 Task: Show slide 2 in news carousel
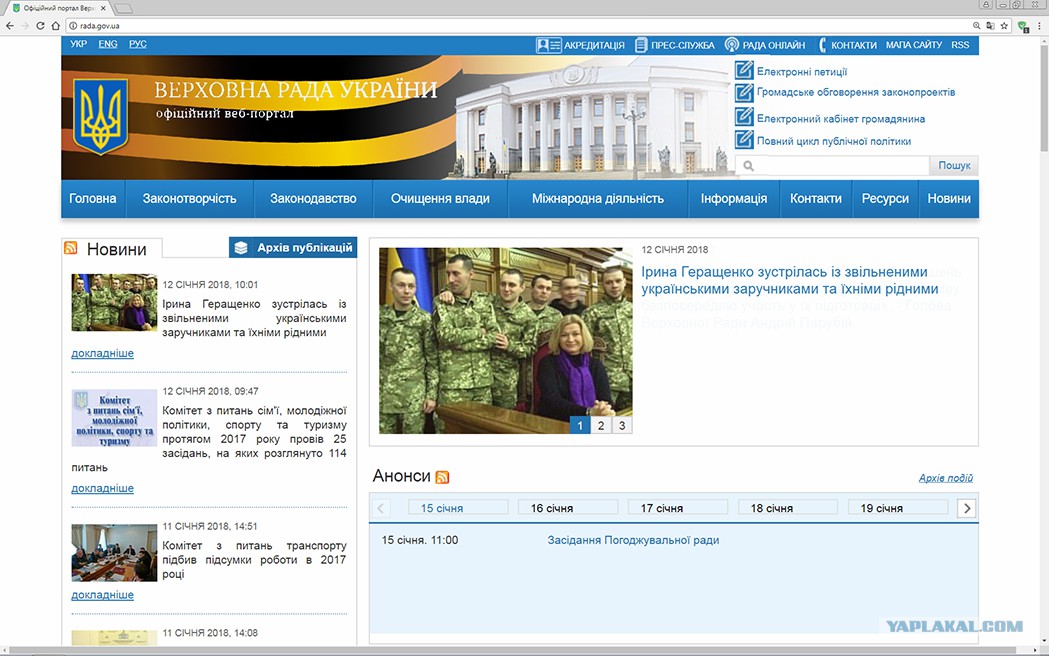(601, 425)
